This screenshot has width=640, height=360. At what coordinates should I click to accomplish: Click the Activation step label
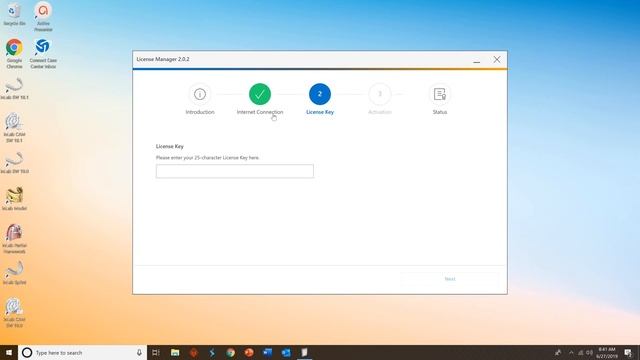pyautogui.click(x=380, y=112)
